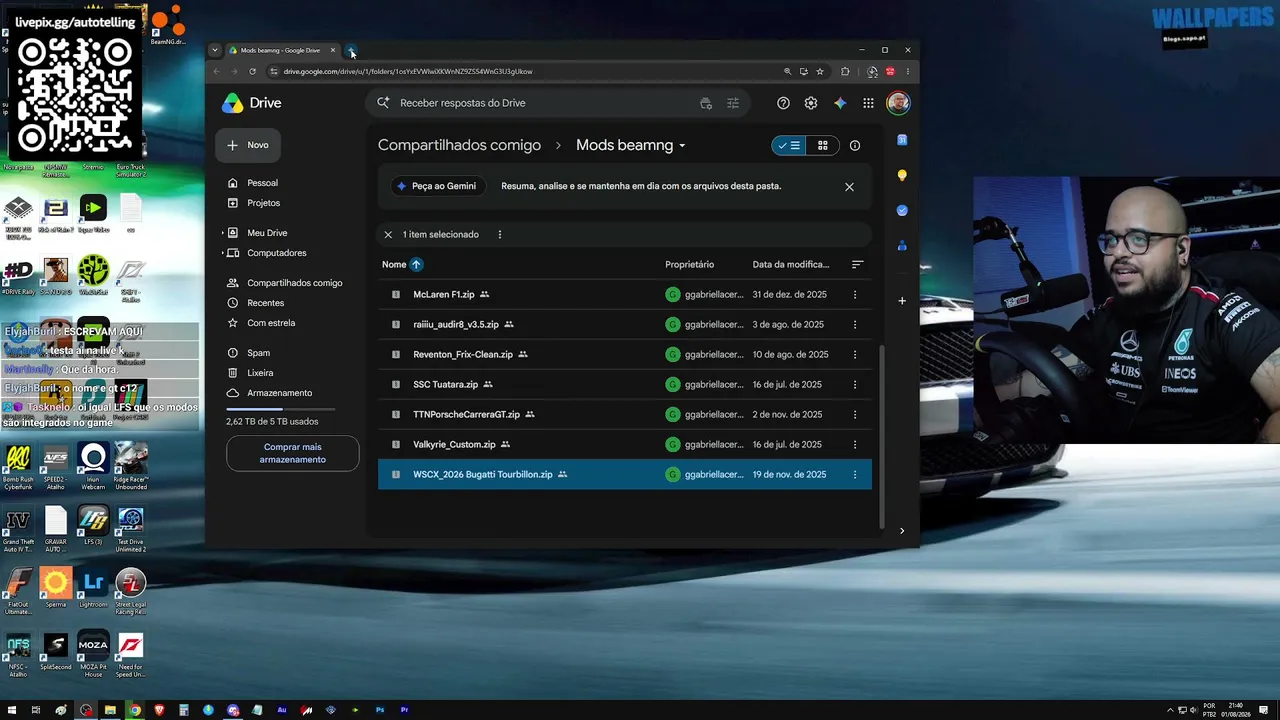Get add-ons with the plus icon
Screen dimensions: 1280x720
click(902, 300)
